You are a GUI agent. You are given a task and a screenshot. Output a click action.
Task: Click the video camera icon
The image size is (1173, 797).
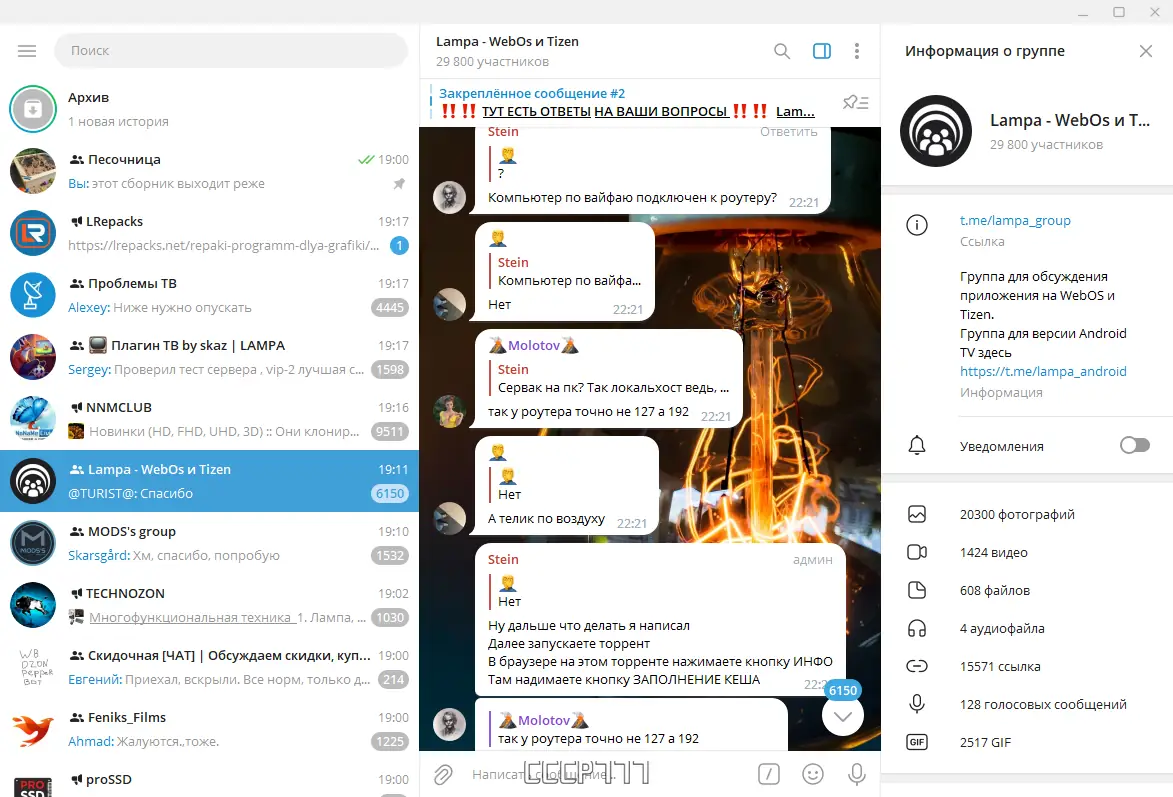click(x=916, y=552)
